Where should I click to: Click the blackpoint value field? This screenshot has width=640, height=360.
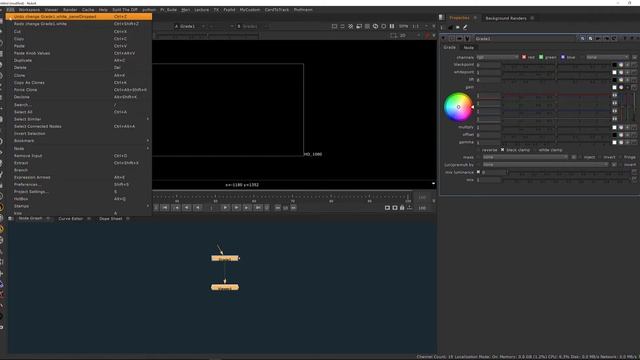point(488,65)
